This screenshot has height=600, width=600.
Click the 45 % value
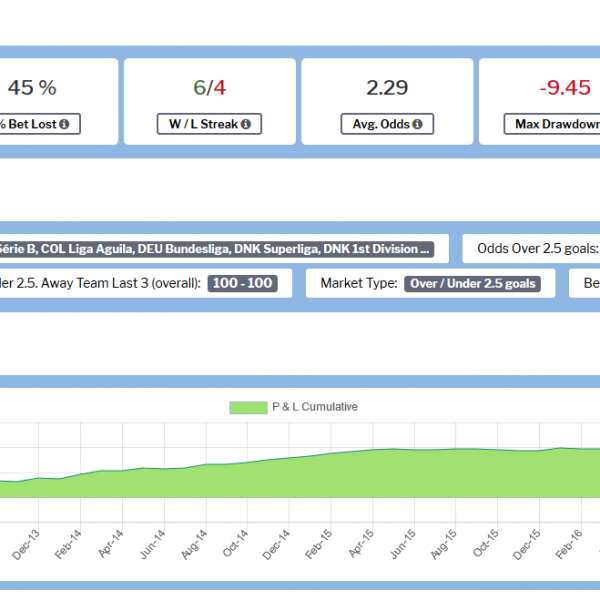tap(32, 88)
